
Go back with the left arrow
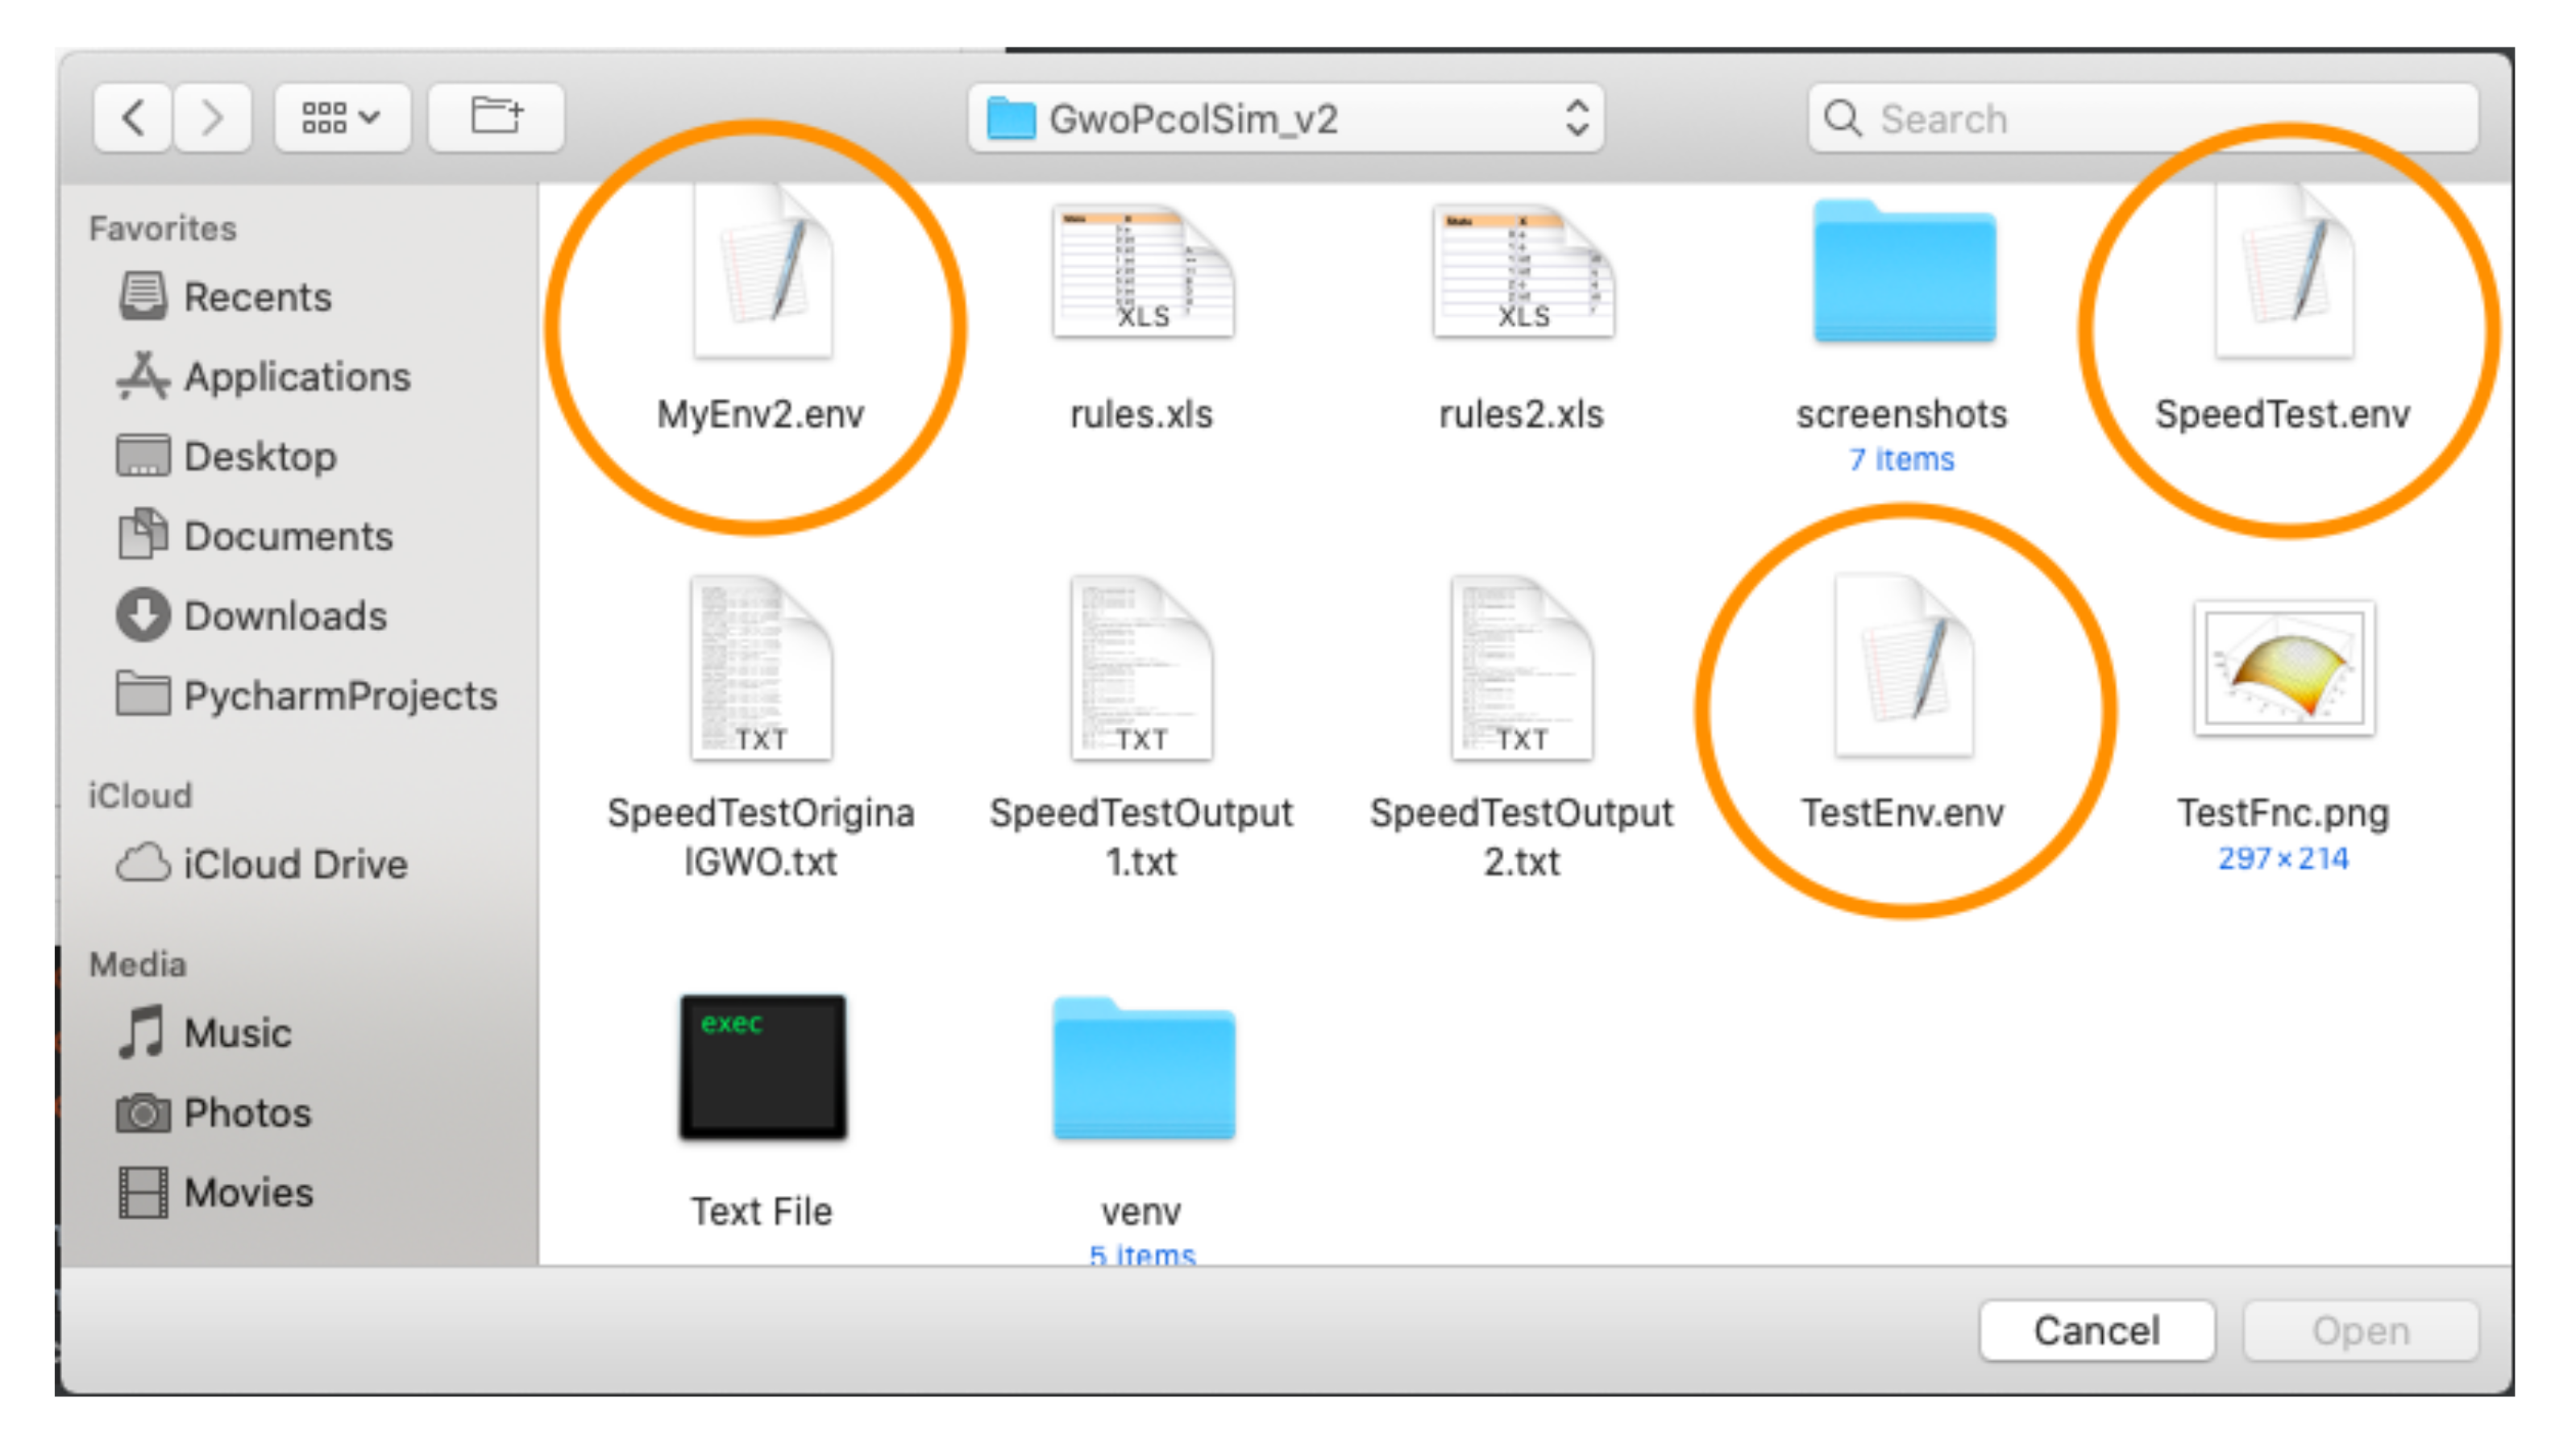pos(133,118)
